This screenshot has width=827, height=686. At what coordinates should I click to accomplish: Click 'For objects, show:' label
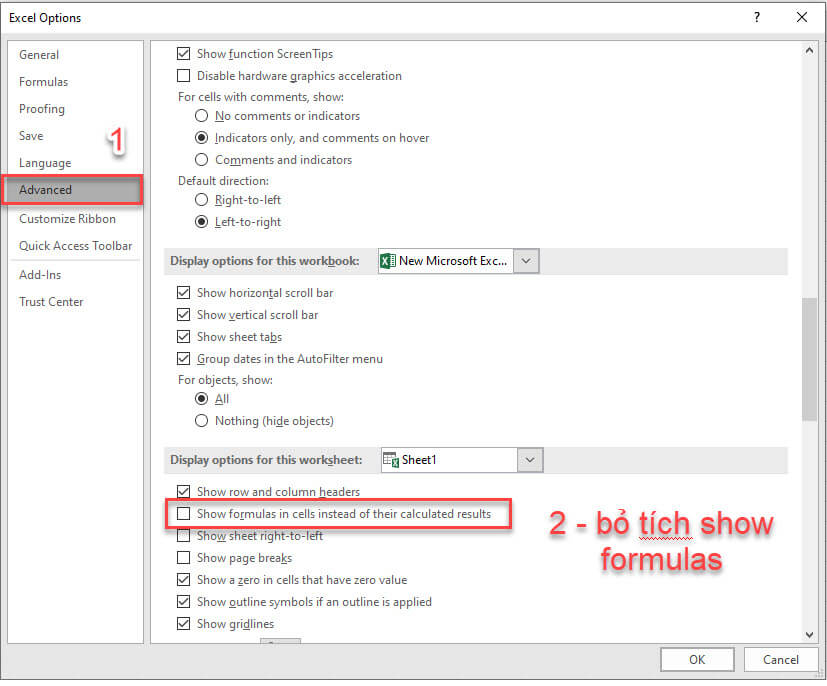(226, 380)
